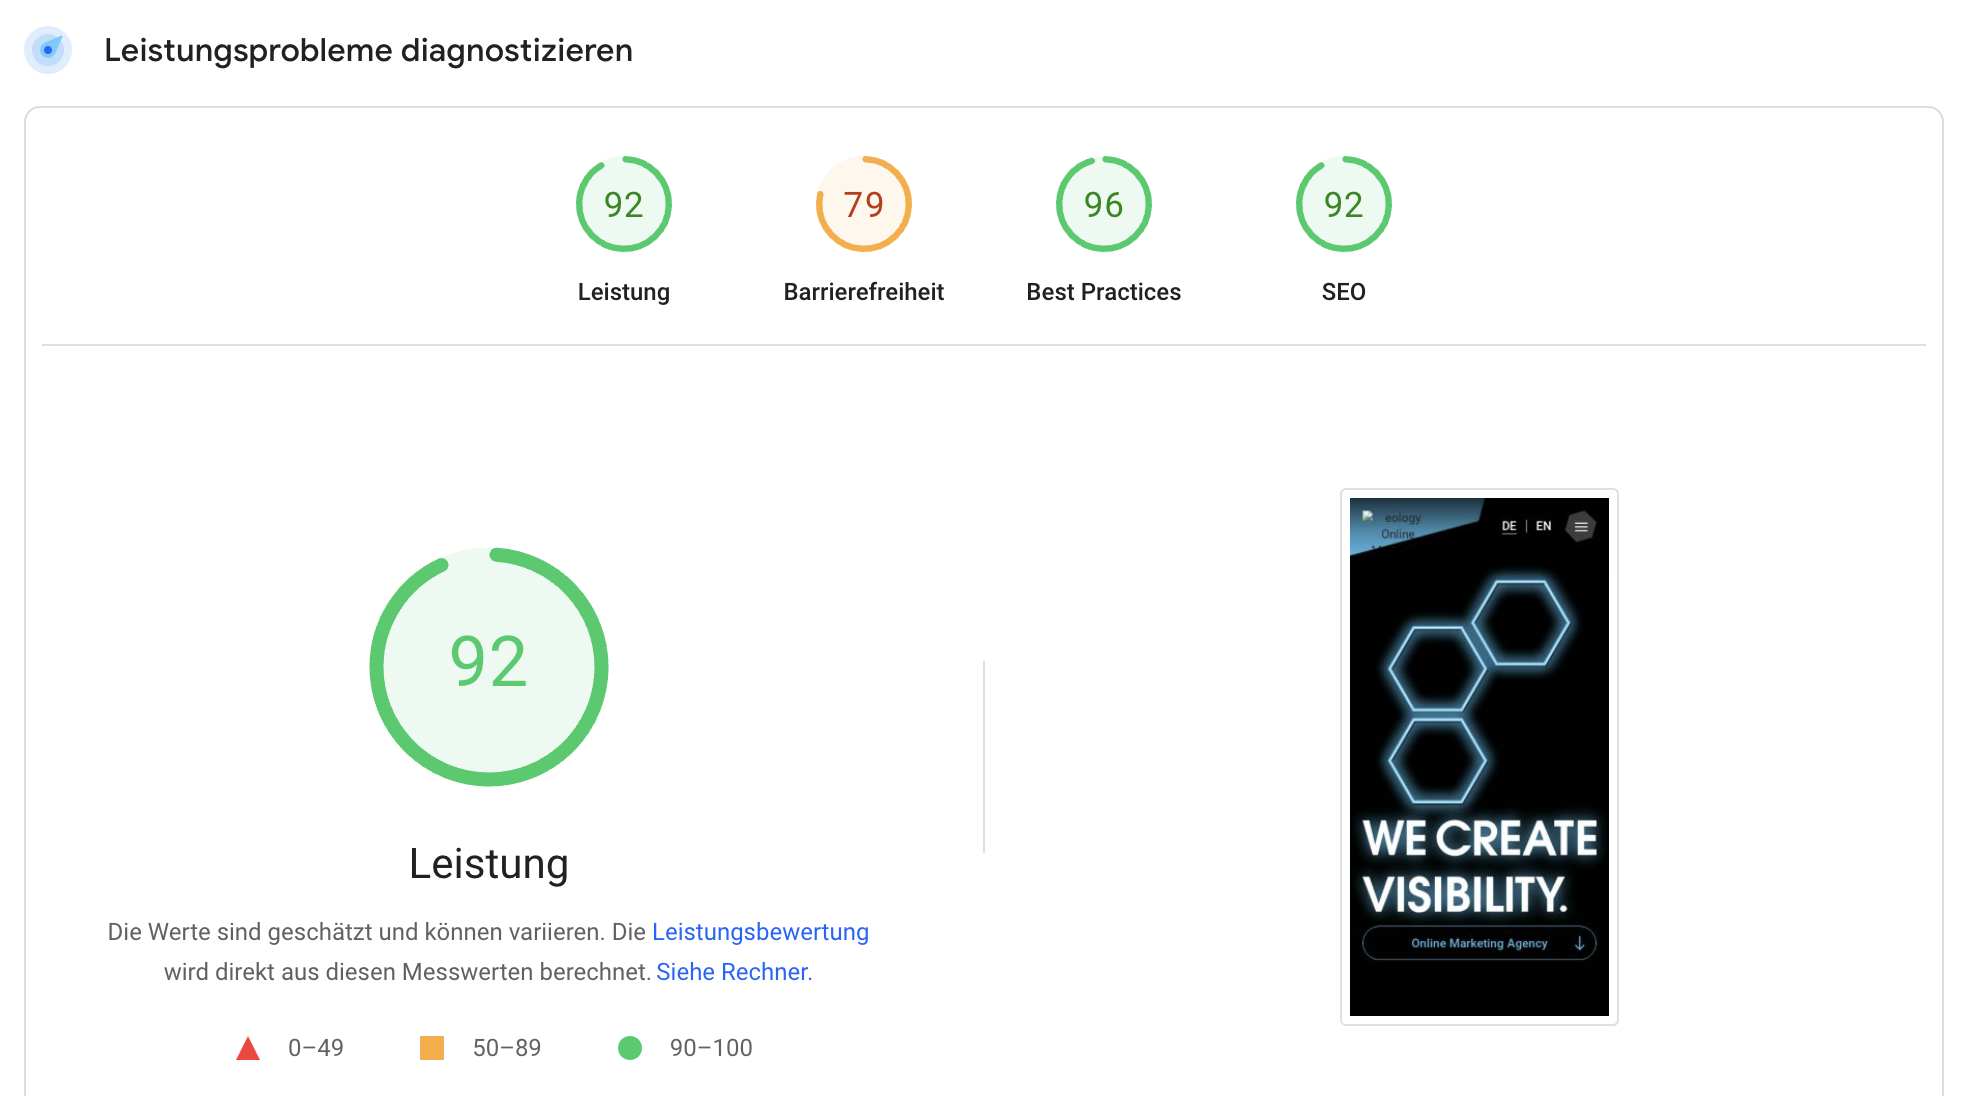1964x1096 pixels.
Task: Open the Leistungsbewertung link
Action: pos(760,932)
